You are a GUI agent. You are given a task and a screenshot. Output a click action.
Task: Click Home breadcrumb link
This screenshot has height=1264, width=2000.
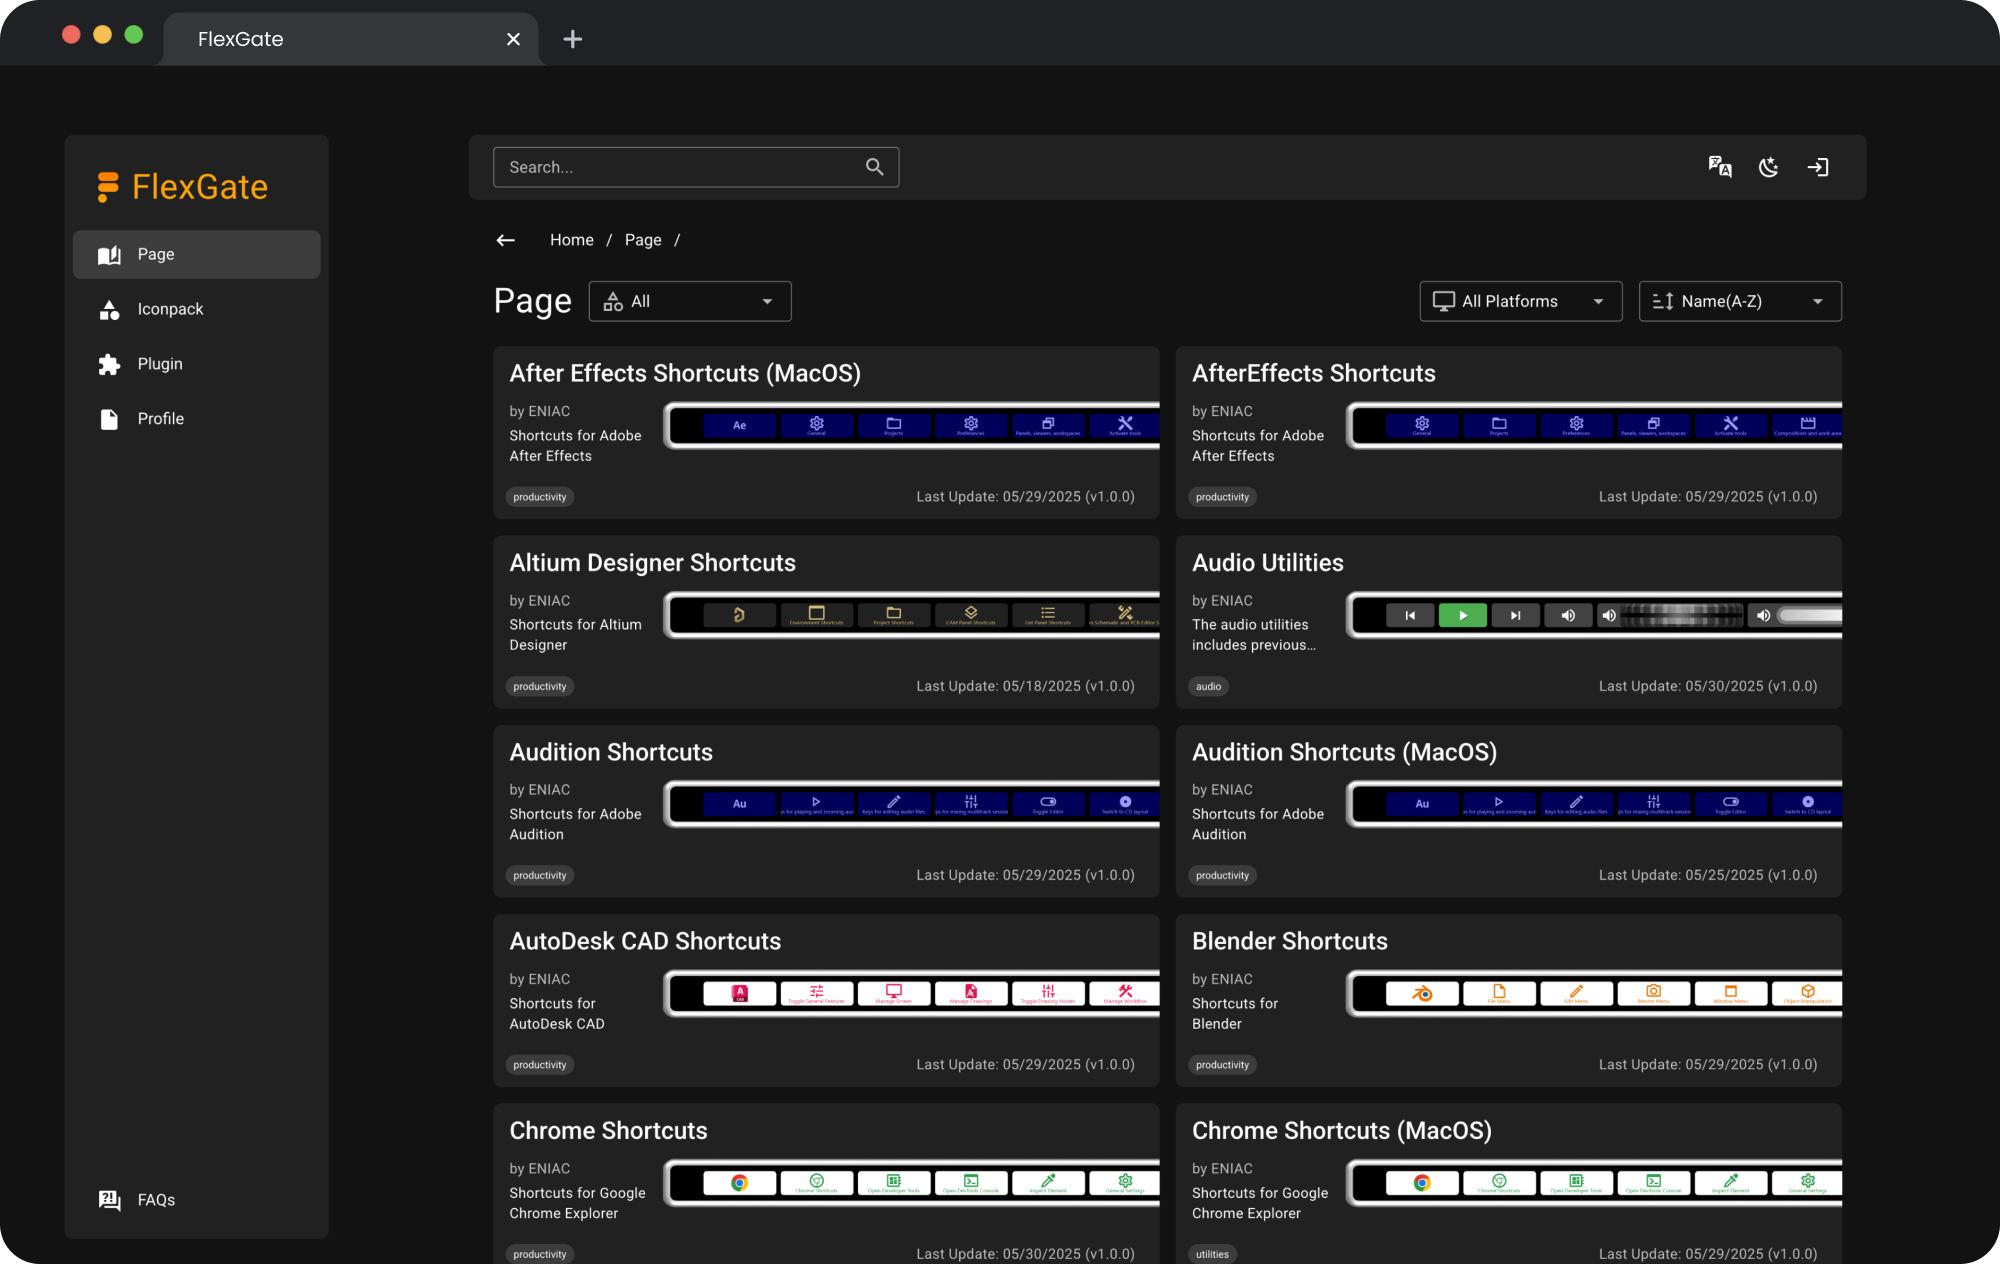(x=571, y=240)
